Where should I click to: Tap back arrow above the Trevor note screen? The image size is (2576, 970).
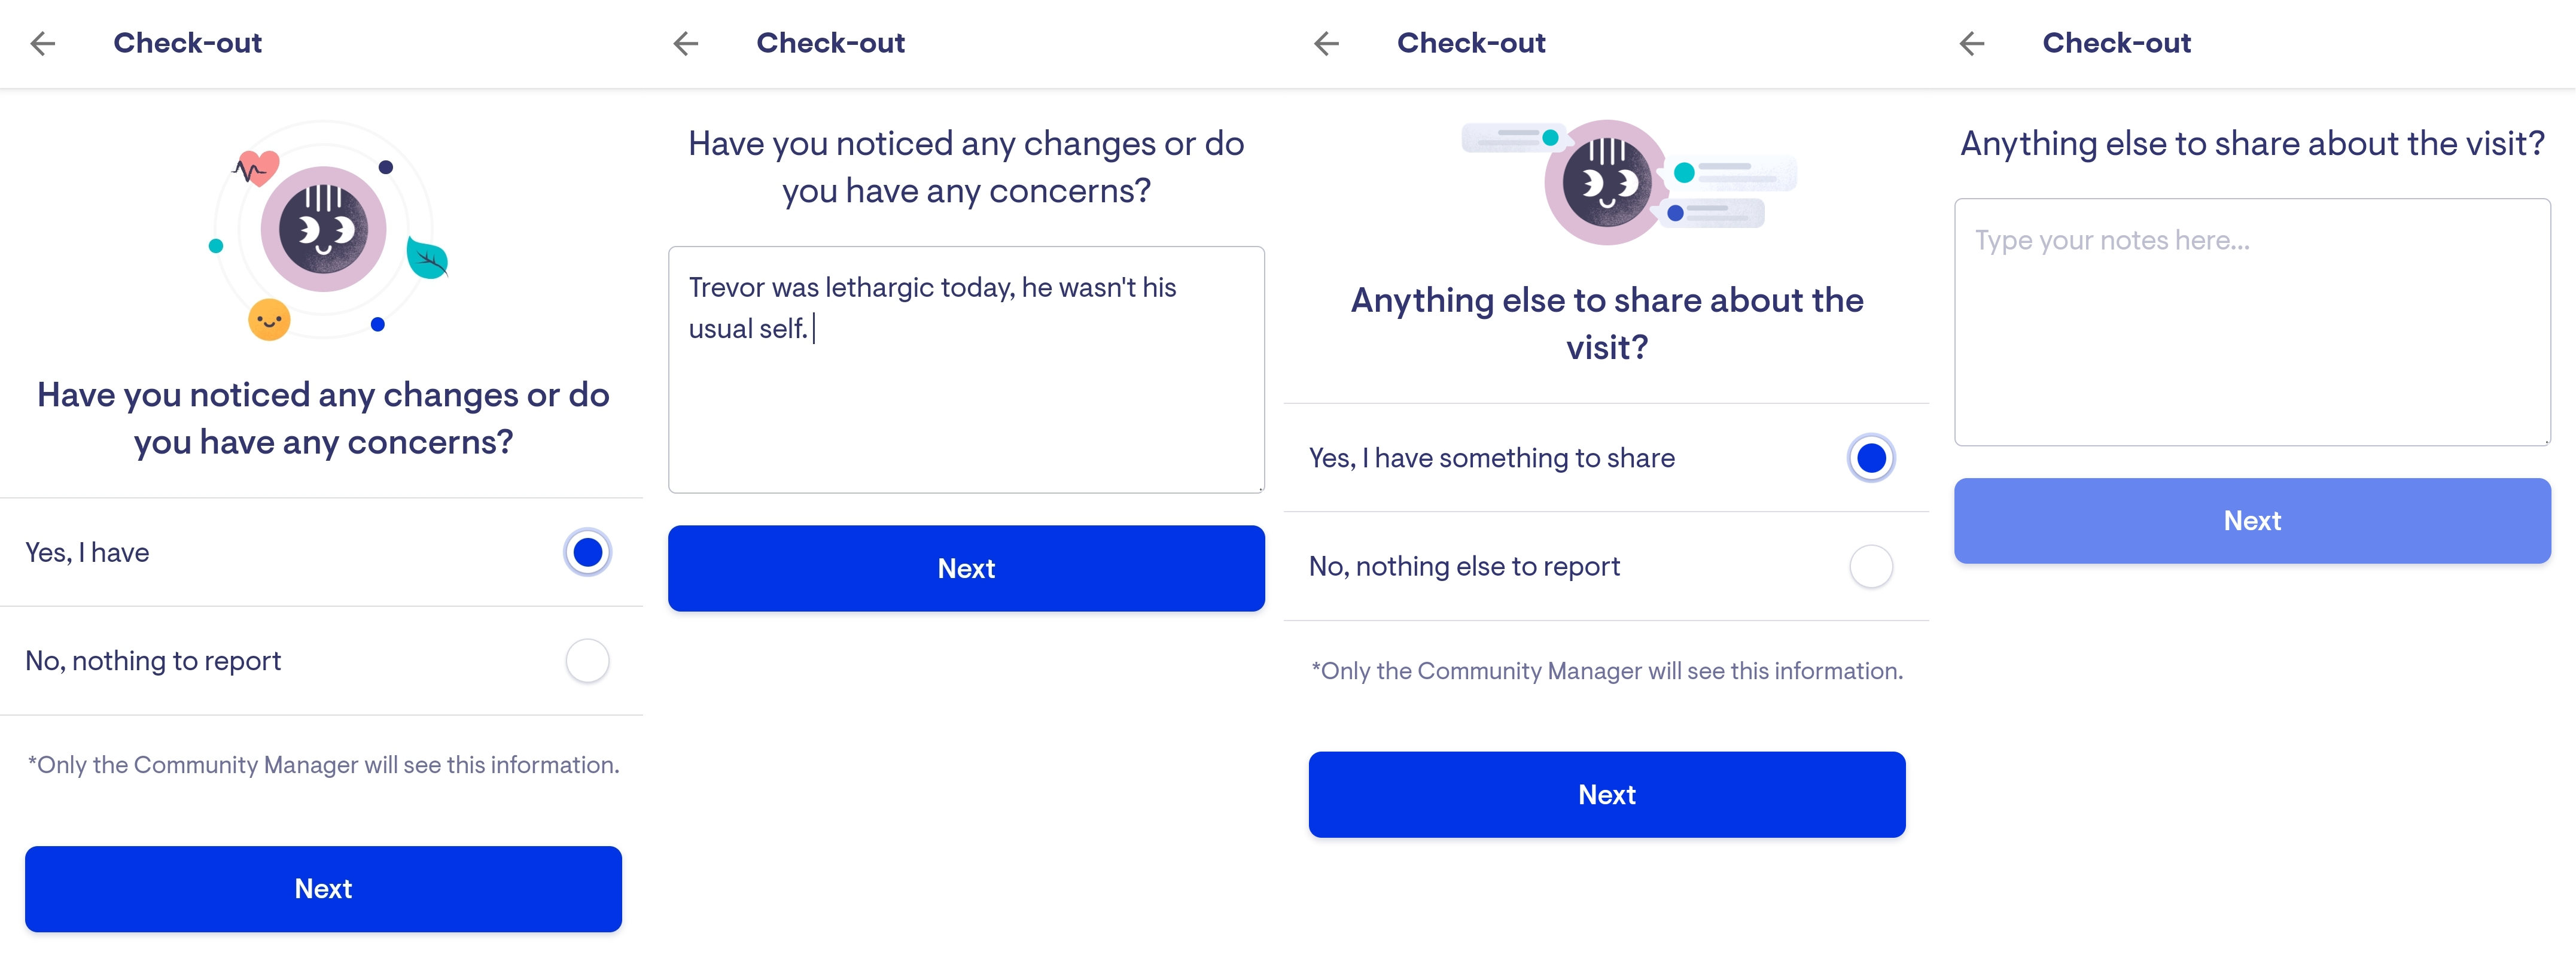coord(686,43)
